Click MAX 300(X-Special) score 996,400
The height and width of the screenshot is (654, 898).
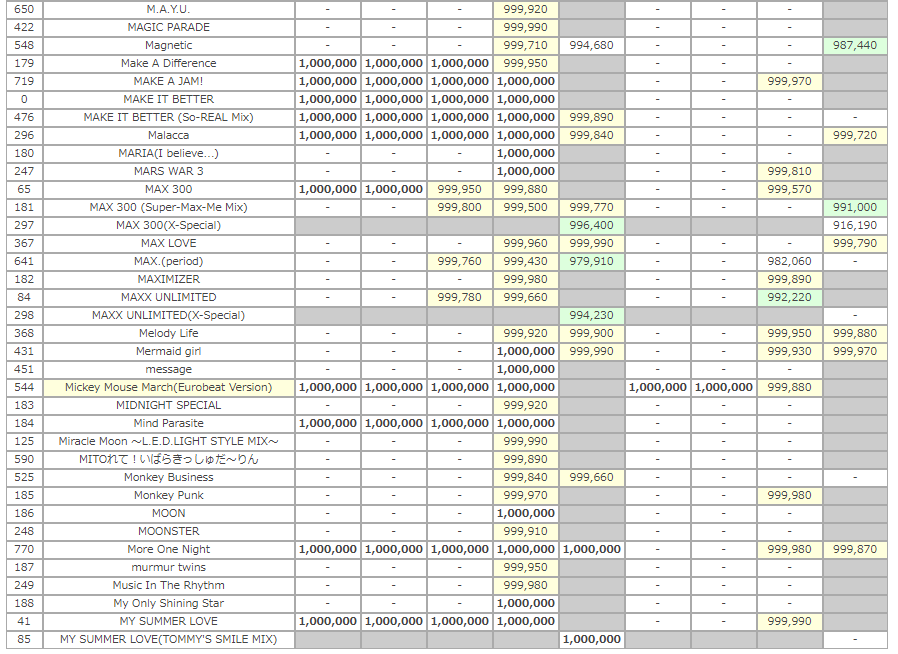pos(592,225)
